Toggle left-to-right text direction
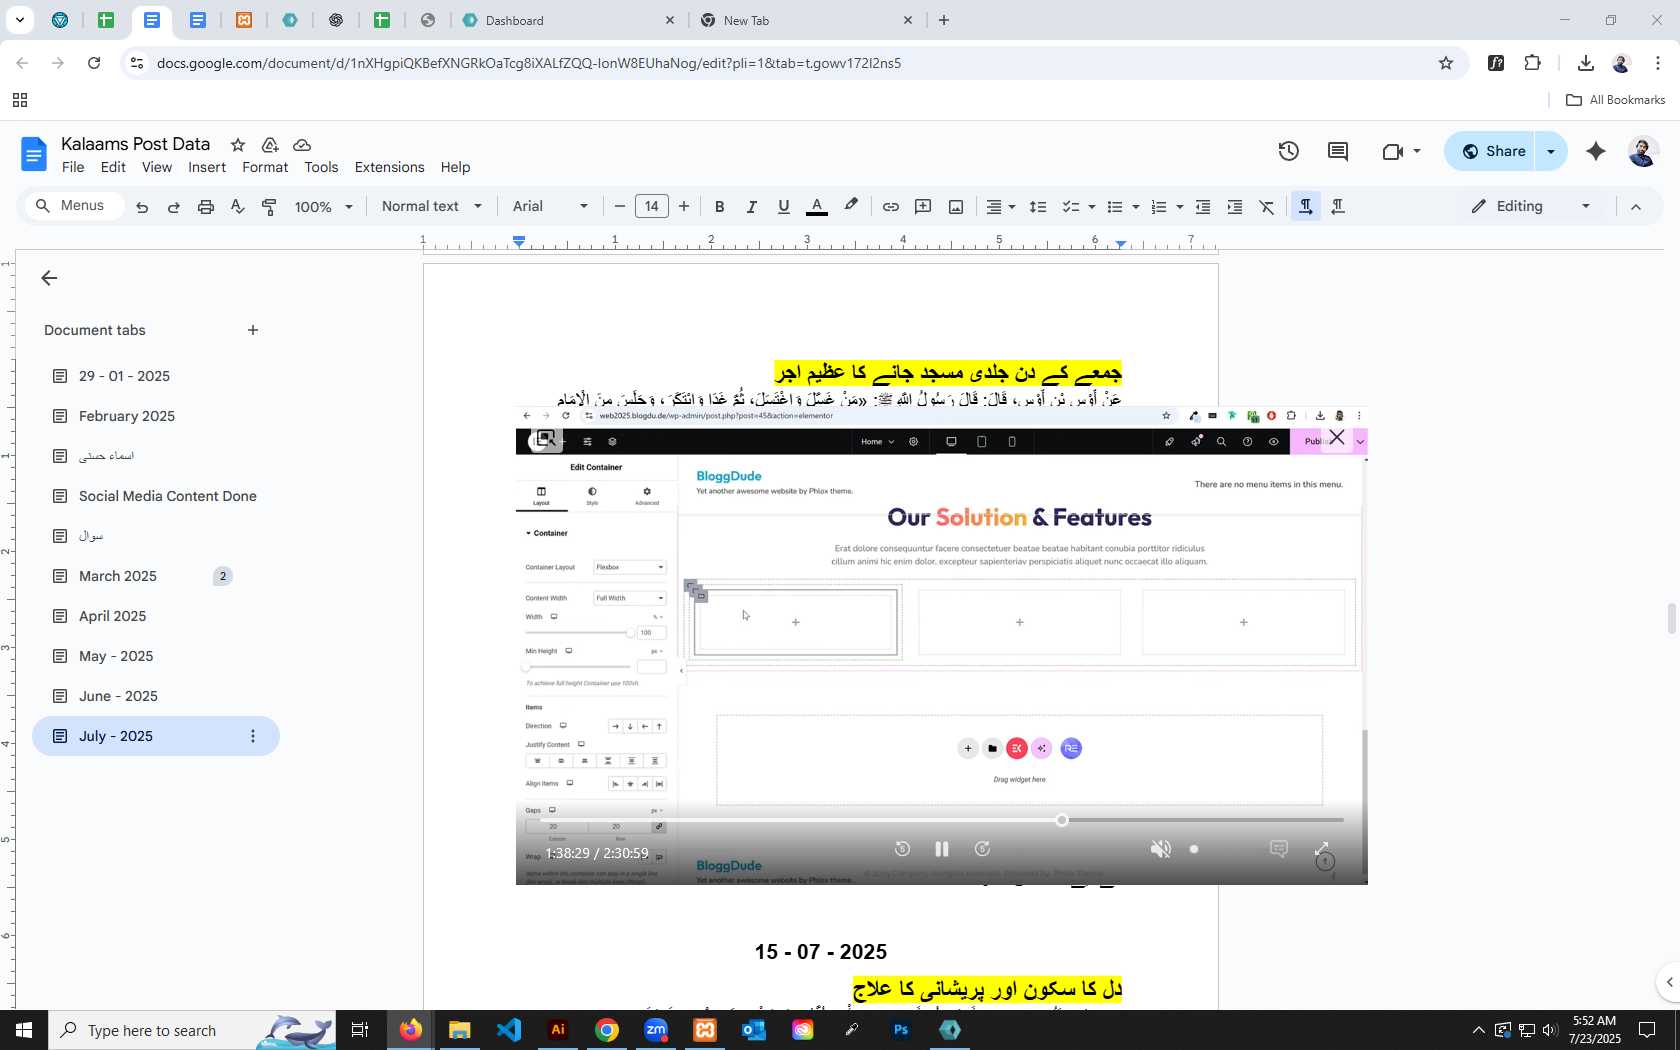 pyautogui.click(x=1305, y=207)
